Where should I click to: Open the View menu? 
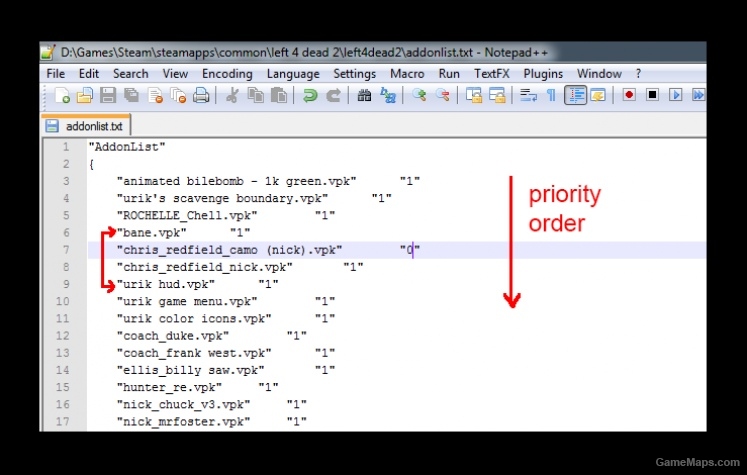175,74
